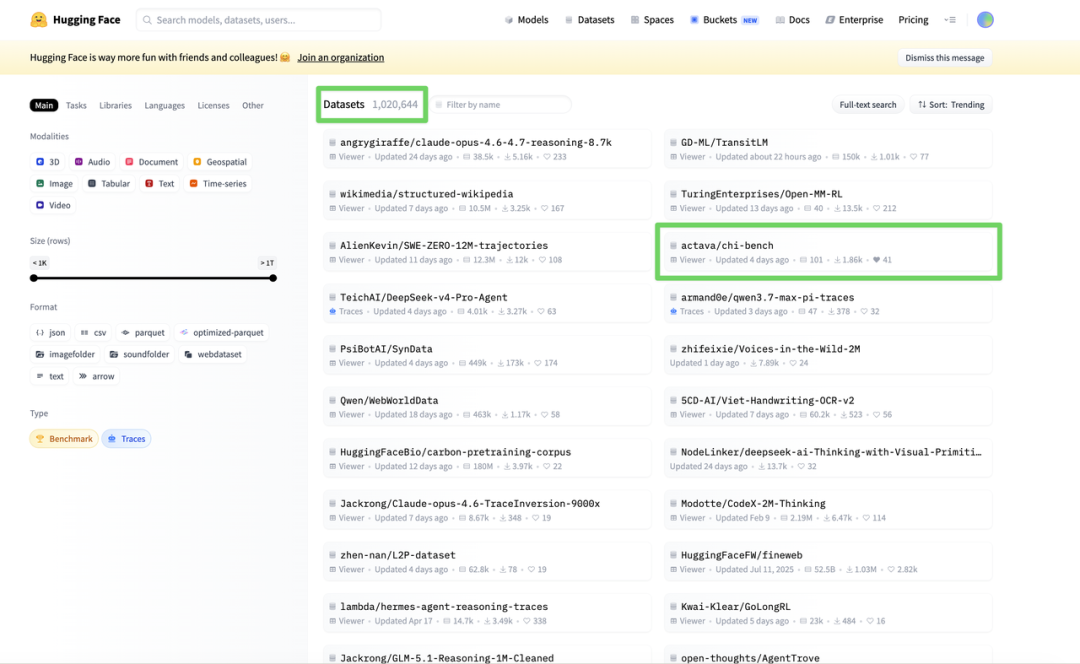This screenshot has width=1080, height=664.
Task: Filter by the Image modality
Action: pos(54,184)
